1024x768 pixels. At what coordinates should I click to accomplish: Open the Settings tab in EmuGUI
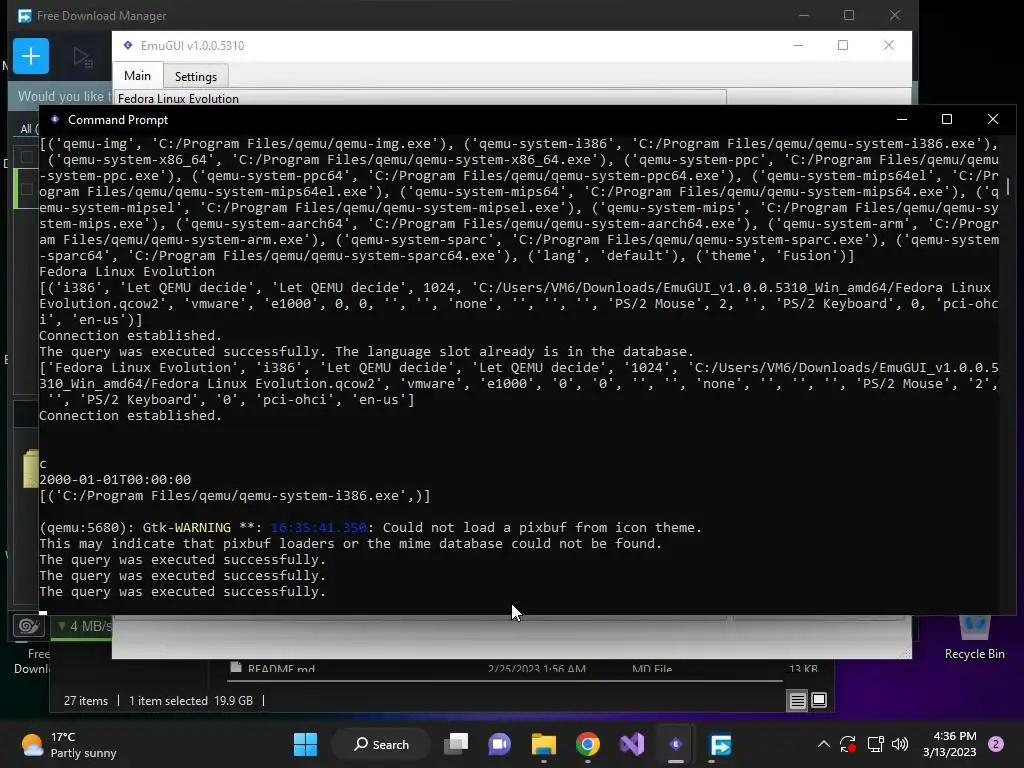coord(195,76)
